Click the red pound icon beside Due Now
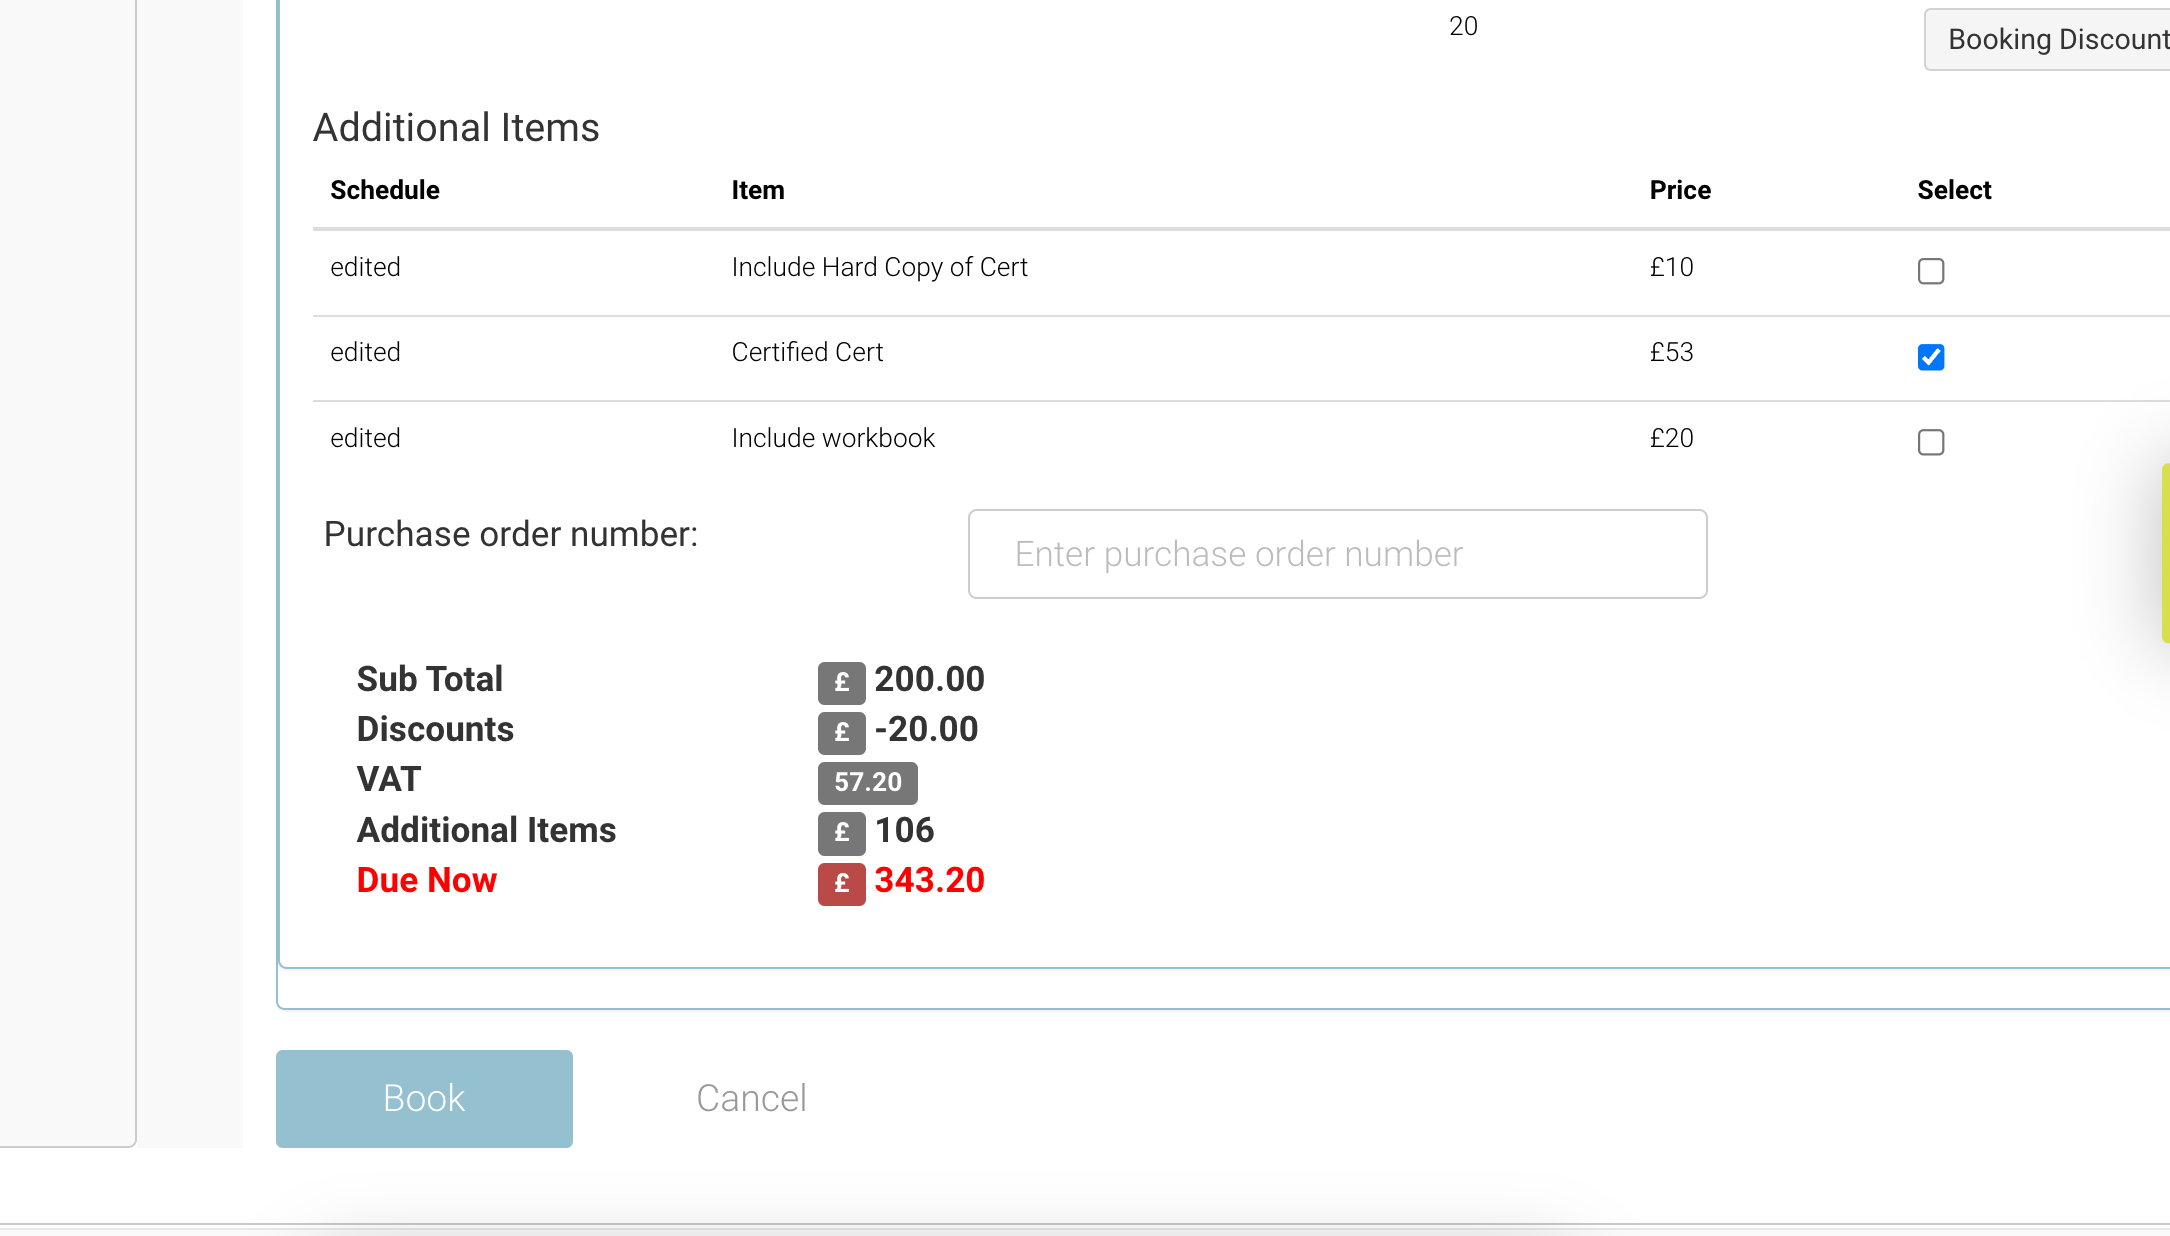 pyautogui.click(x=841, y=883)
